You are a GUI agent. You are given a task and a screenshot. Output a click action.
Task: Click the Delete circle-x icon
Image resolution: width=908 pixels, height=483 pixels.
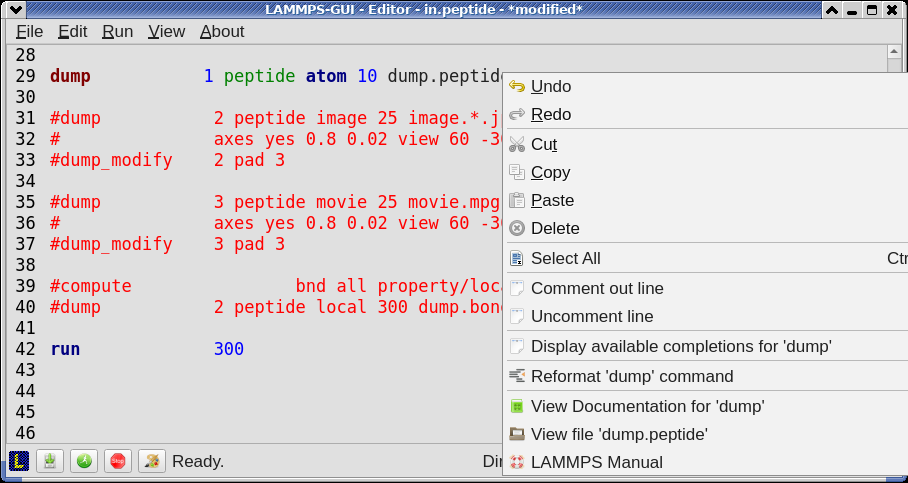point(517,228)
